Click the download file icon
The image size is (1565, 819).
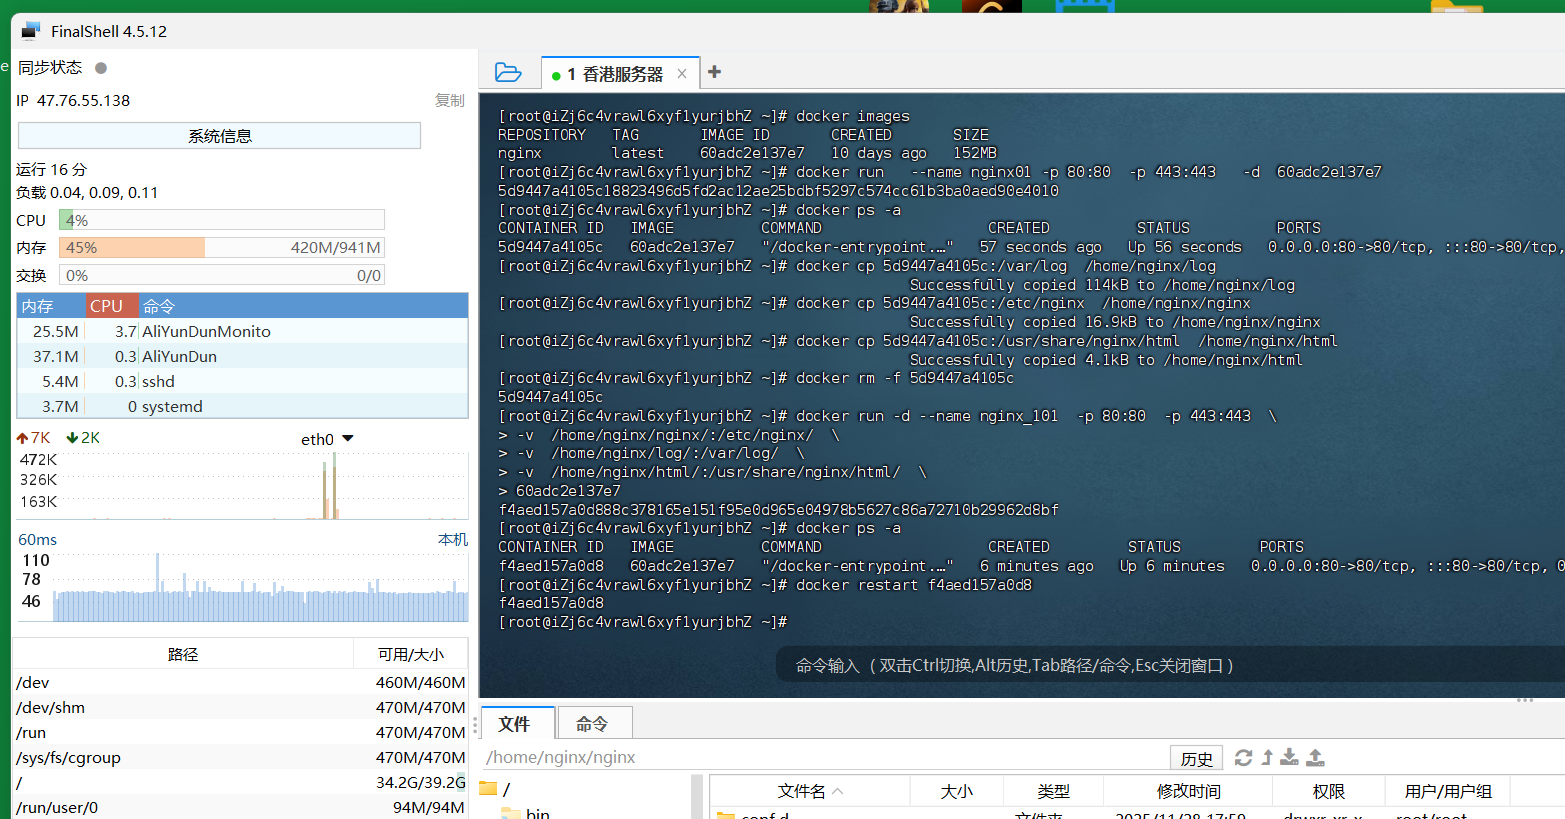pyautogui.click(x=1290, y=758)
